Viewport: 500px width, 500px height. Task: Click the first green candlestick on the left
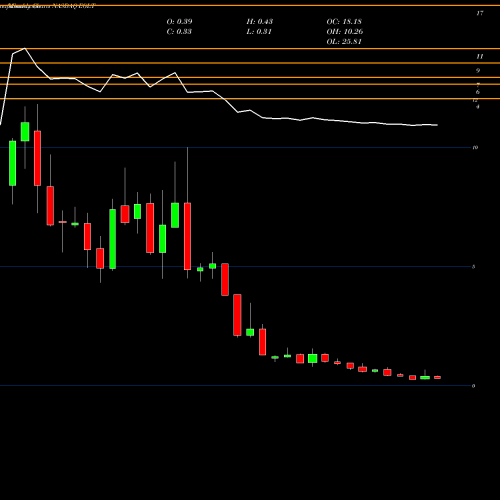click(12, 163)
